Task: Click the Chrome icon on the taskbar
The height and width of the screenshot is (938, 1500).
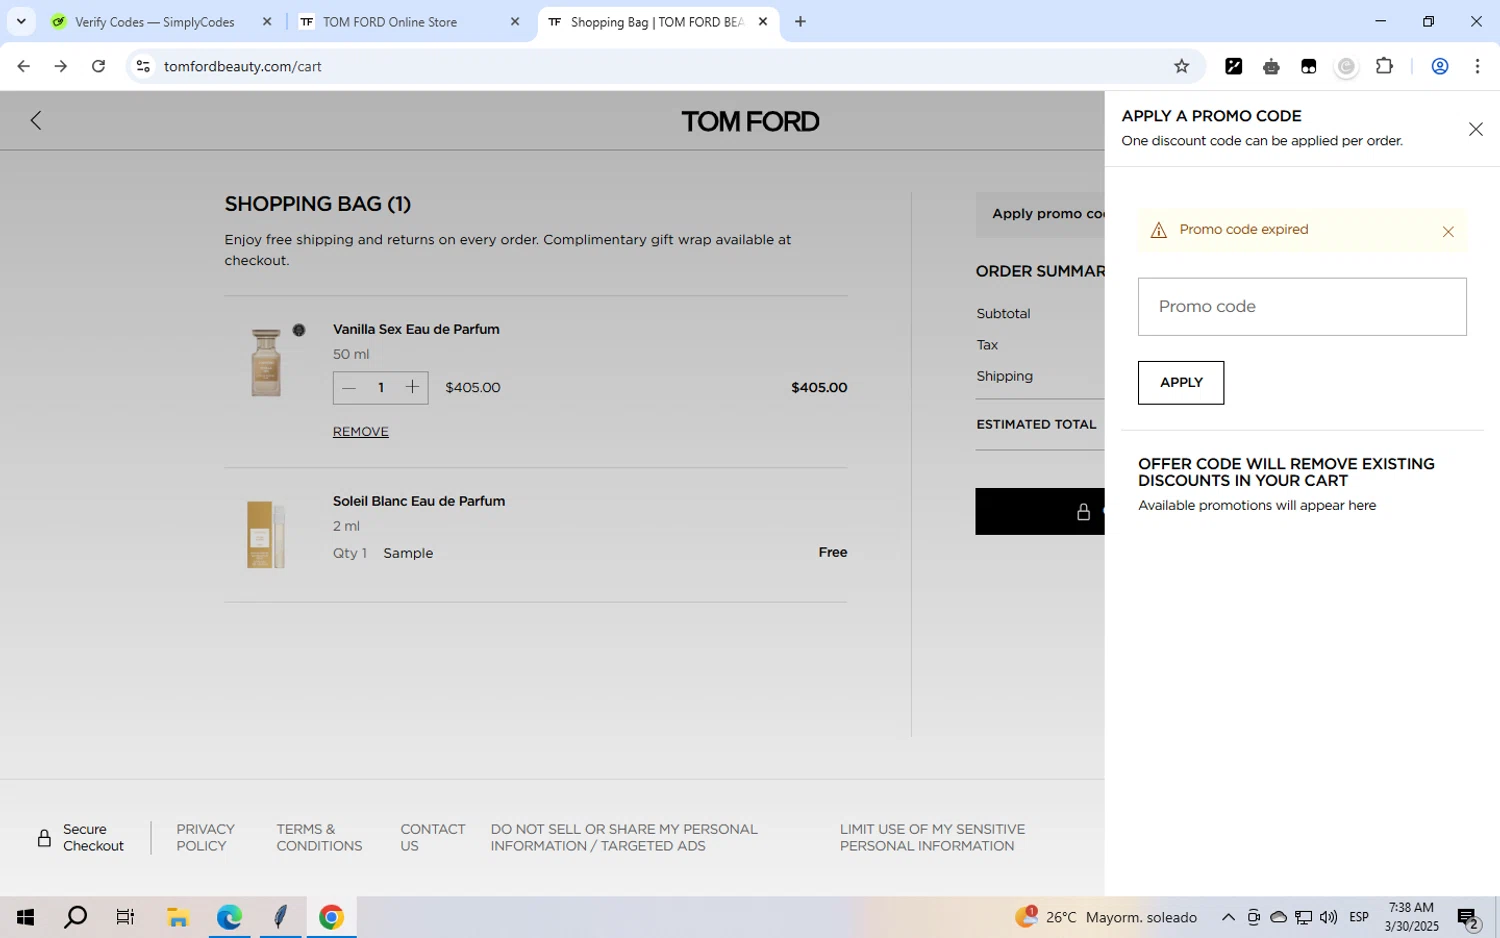Action: pos(332,917)
